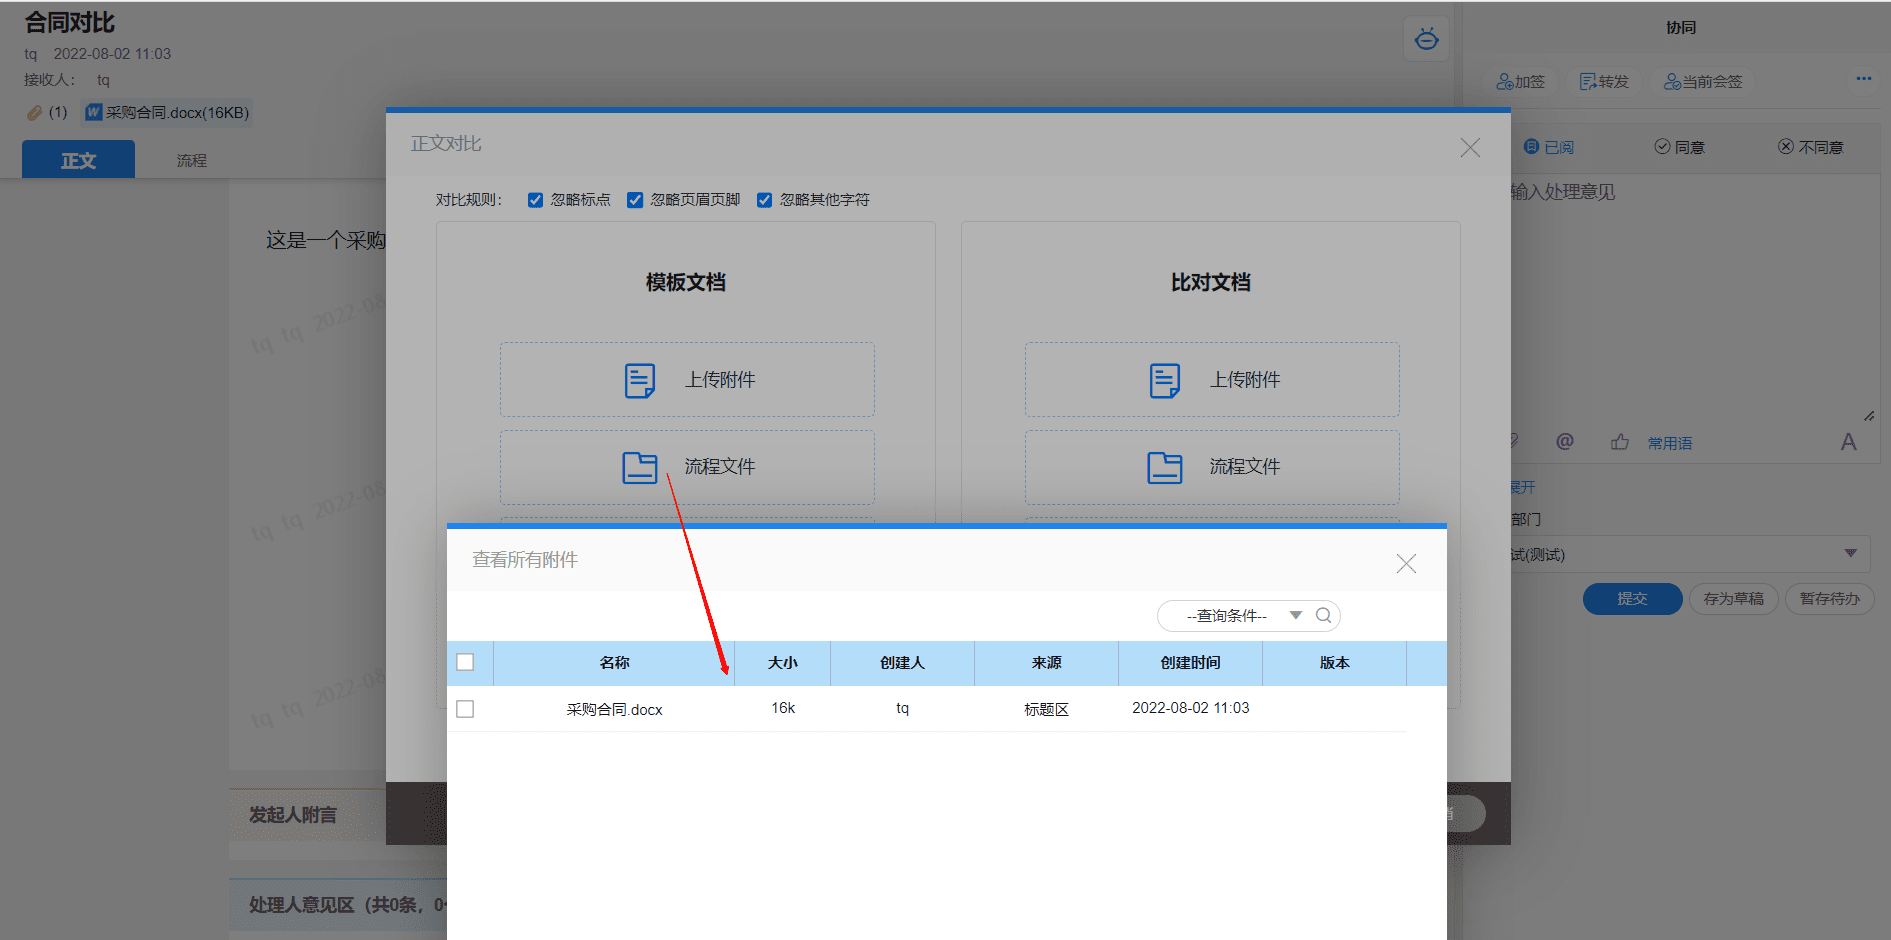Image resolution: width=1891 pixels, height=940 pixels.
Task: Click the 当前会签 button
Action: click(x=1703, y=82)
